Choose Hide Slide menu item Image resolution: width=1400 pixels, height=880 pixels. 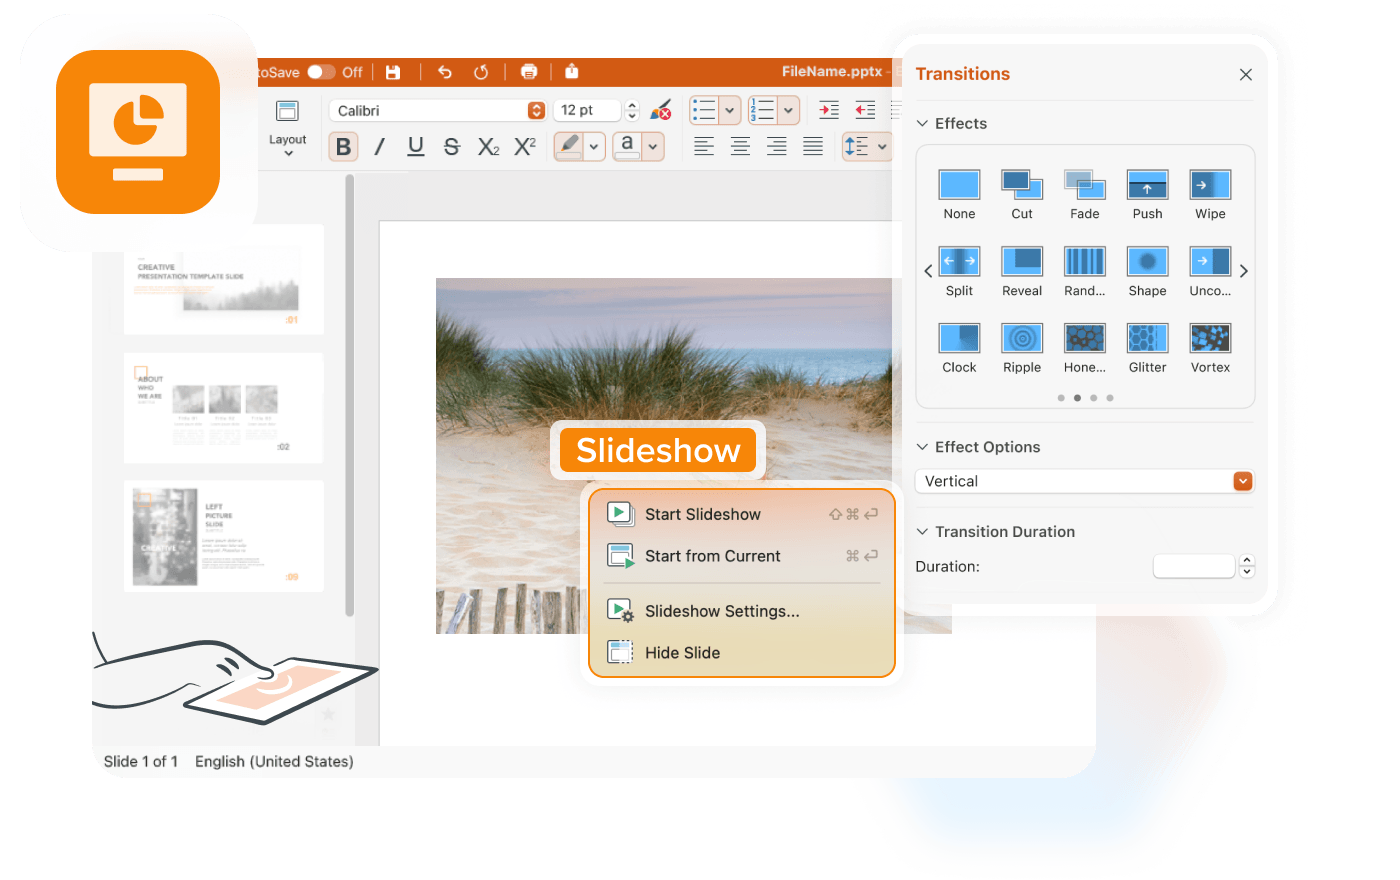[x=742, y=653]
